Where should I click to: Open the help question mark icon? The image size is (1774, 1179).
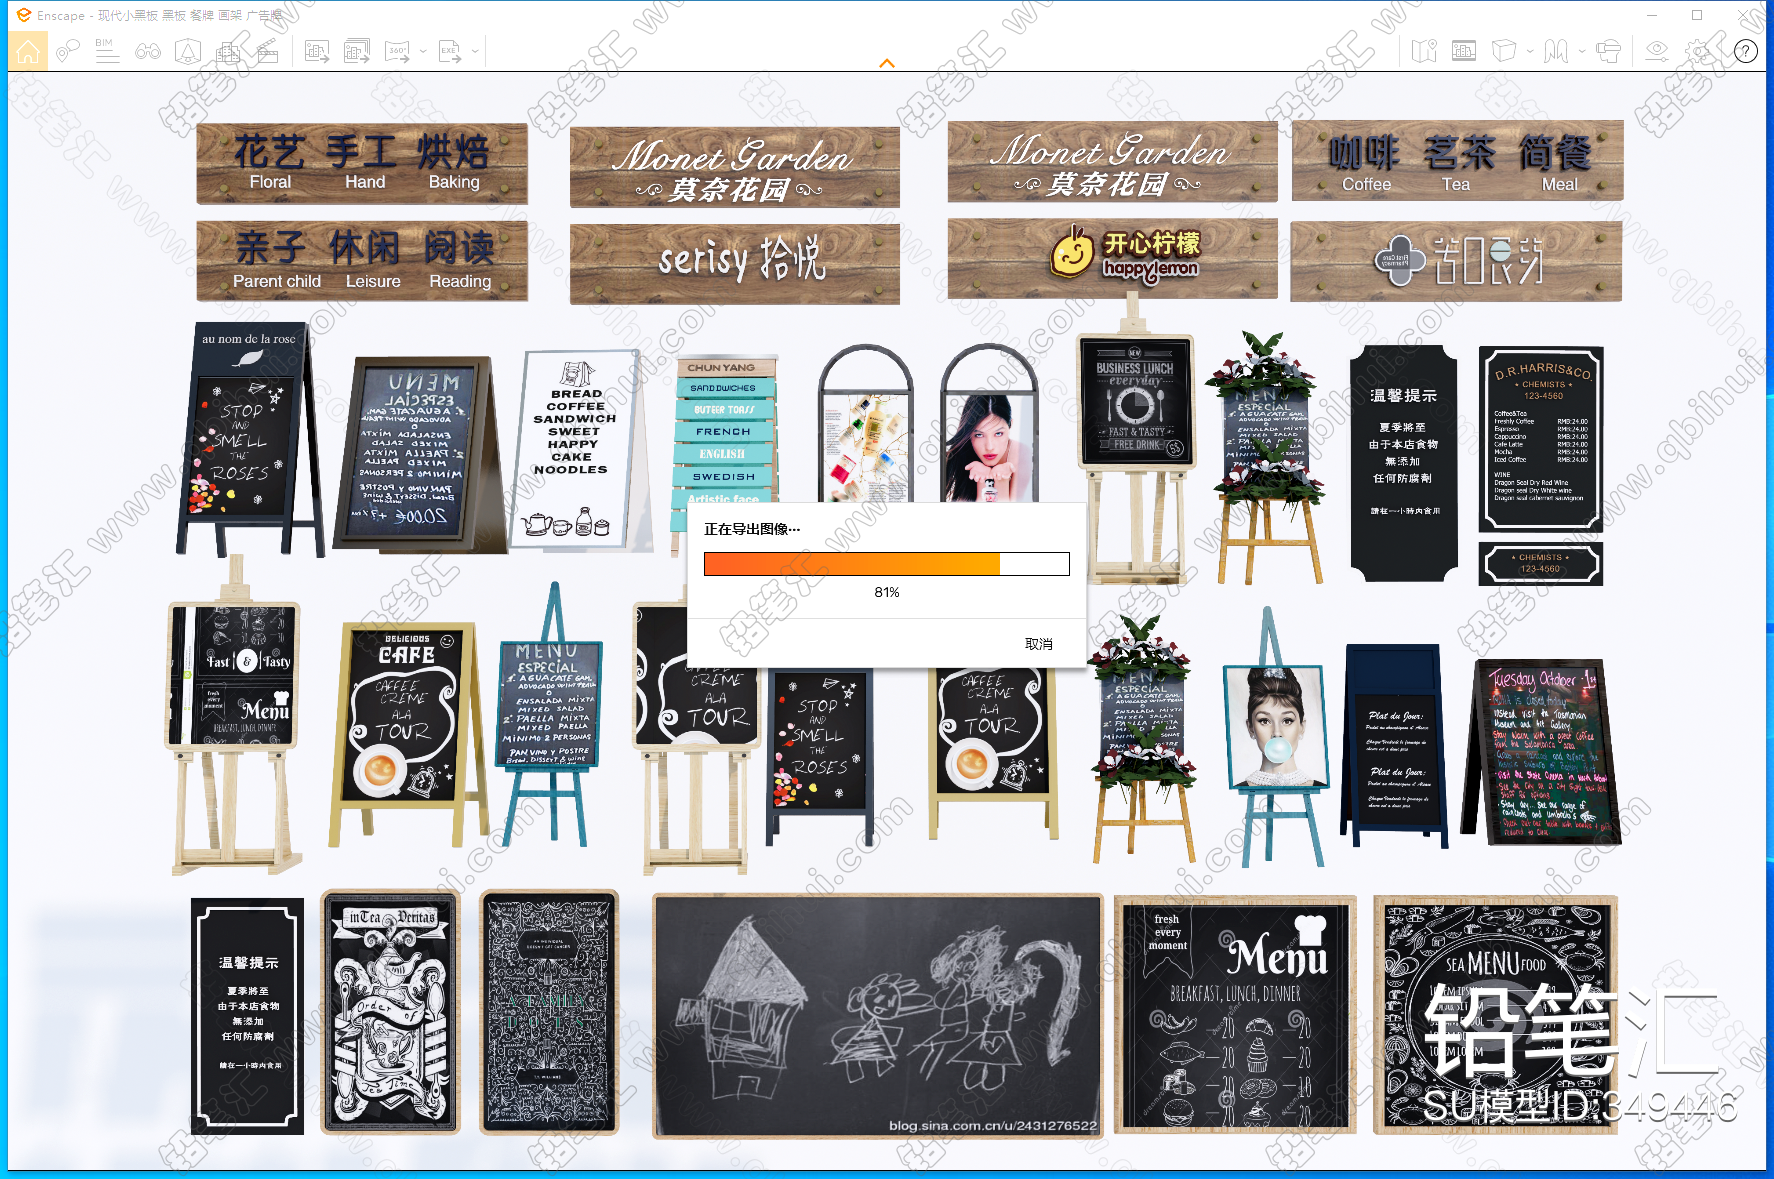(1746, 51)
